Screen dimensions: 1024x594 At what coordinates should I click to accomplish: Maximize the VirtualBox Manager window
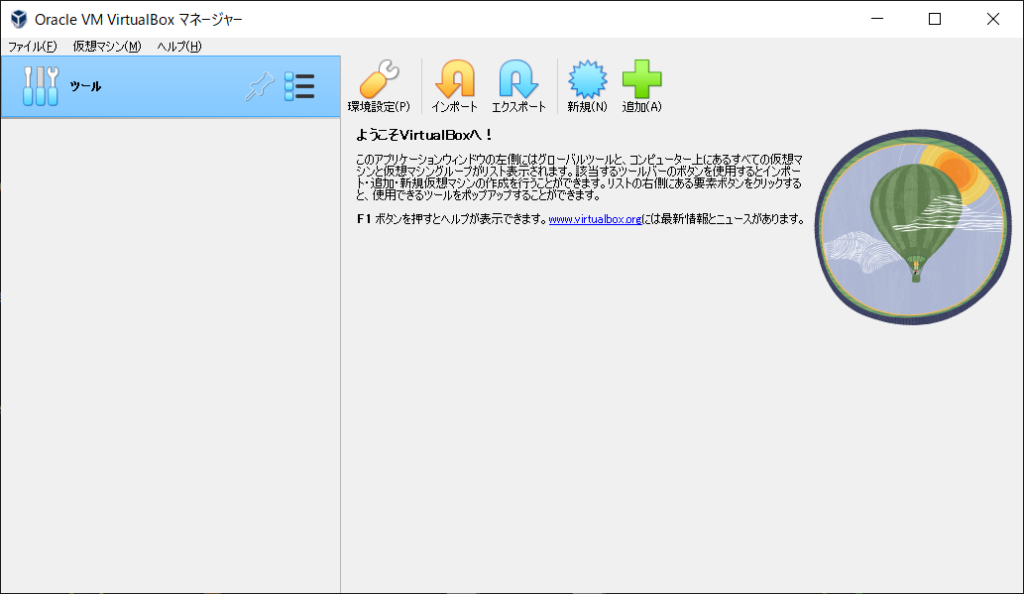coord(935,19)
